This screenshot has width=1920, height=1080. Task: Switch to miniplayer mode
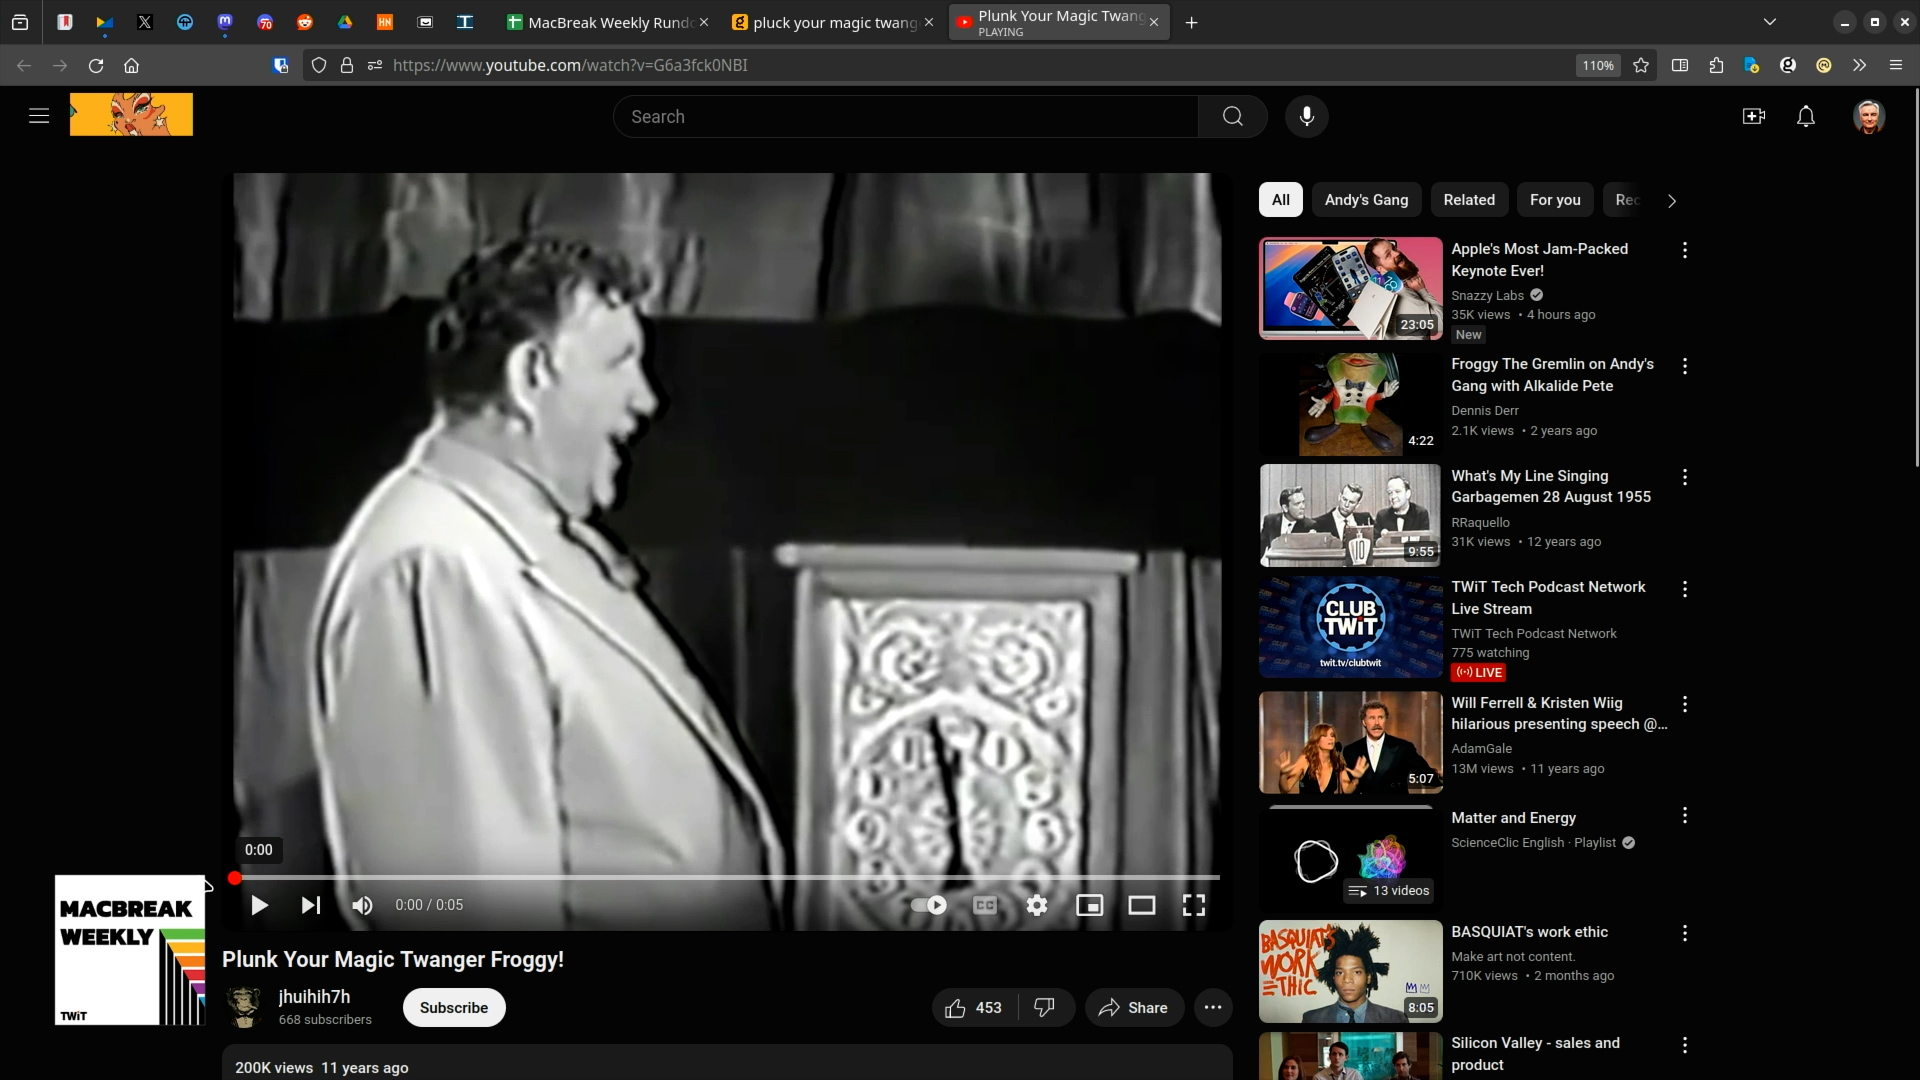[x=1089, y=905]
